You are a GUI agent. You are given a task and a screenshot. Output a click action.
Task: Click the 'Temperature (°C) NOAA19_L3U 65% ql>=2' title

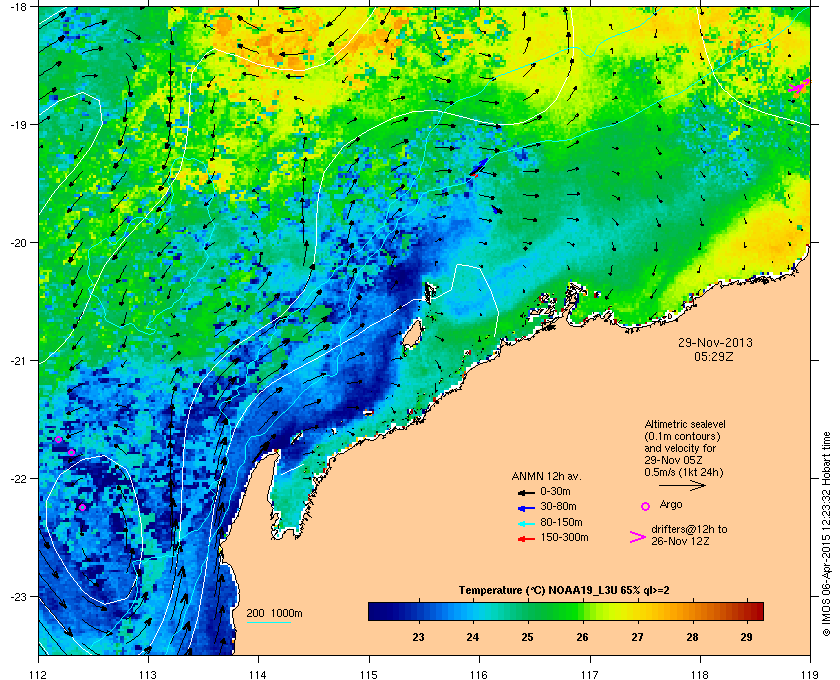(x=564, y=591)
